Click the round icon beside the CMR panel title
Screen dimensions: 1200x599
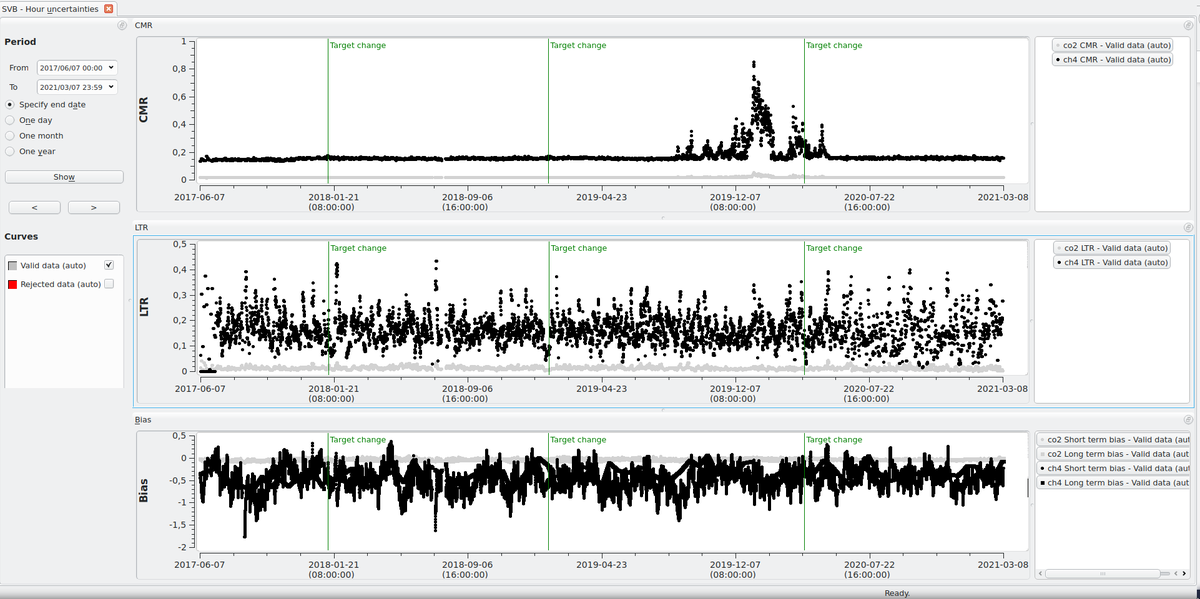[122, 24]
